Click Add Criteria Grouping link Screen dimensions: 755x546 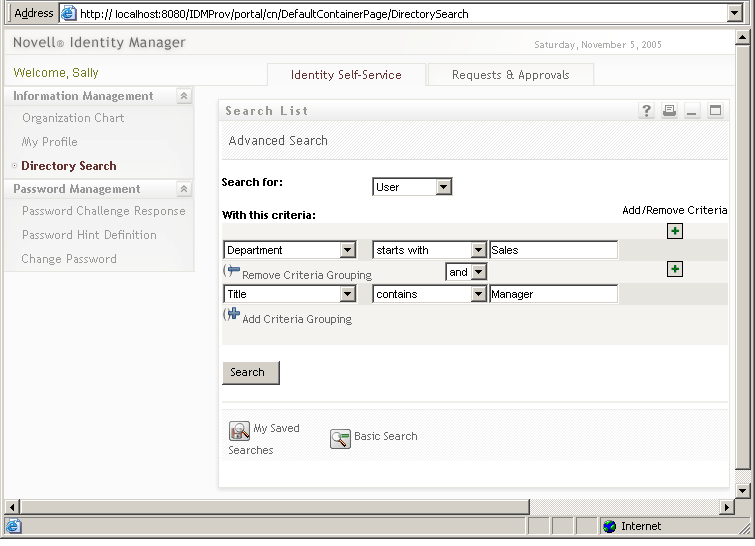(297, 319)
